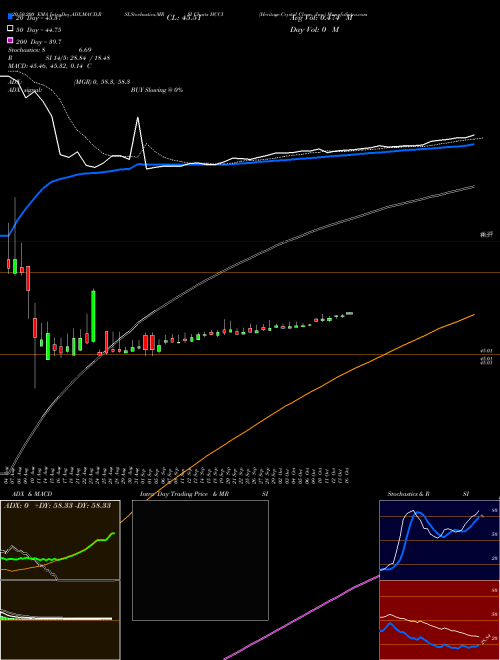Click the '(MGR) 0, 58.3, 58.3' ADX values
Screen dimensions: 500x660
coord(102,82)
